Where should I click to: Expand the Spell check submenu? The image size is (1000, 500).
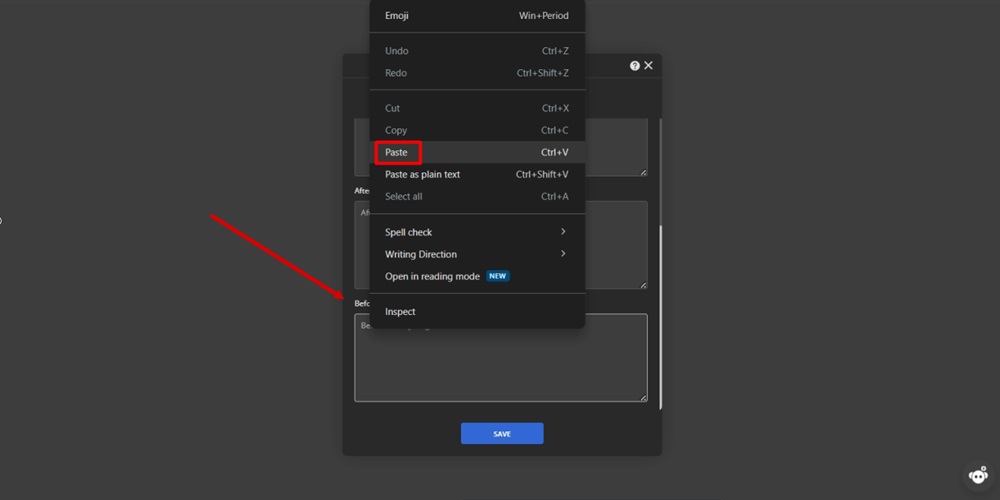[x=477, y=232]
